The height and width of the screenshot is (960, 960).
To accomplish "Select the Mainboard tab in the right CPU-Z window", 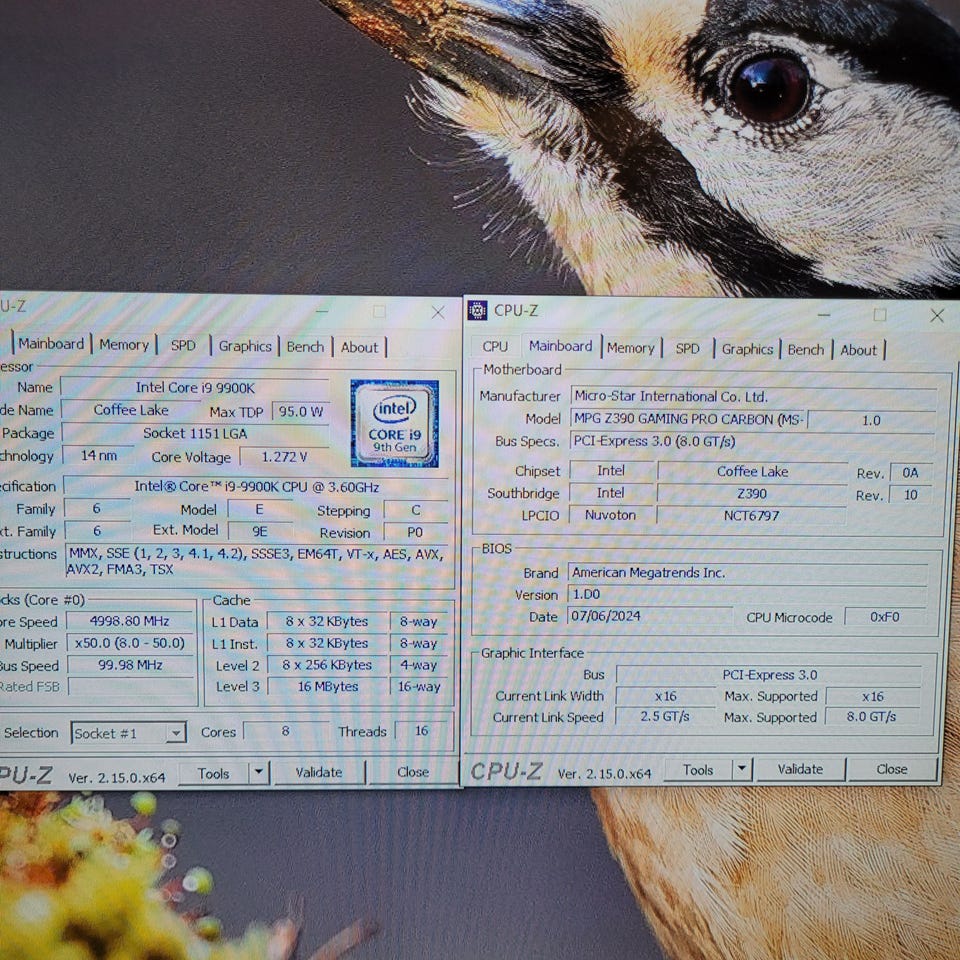I will pyautogui.click(x=560, y=347).
